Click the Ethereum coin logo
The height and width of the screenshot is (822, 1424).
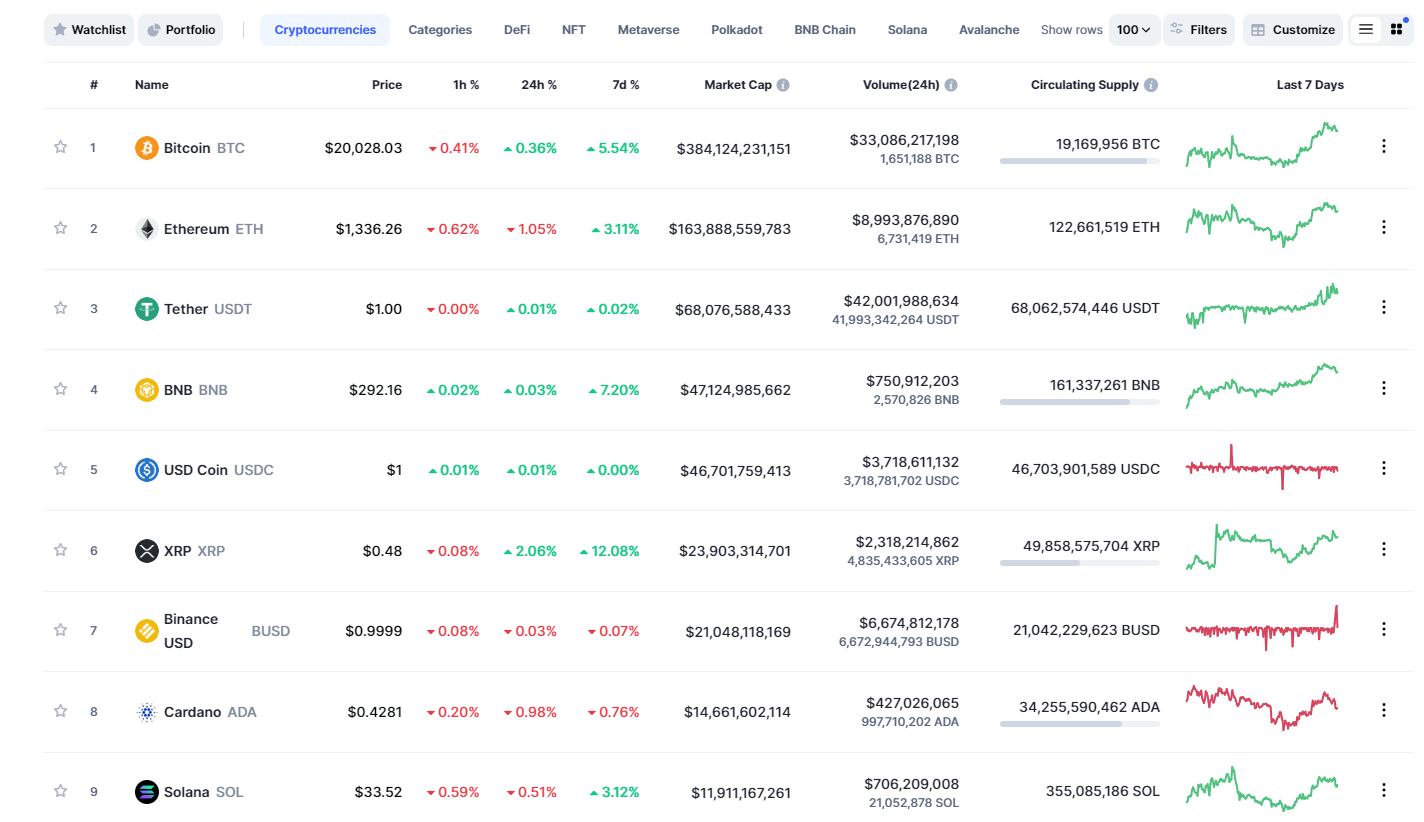point(146,228)
